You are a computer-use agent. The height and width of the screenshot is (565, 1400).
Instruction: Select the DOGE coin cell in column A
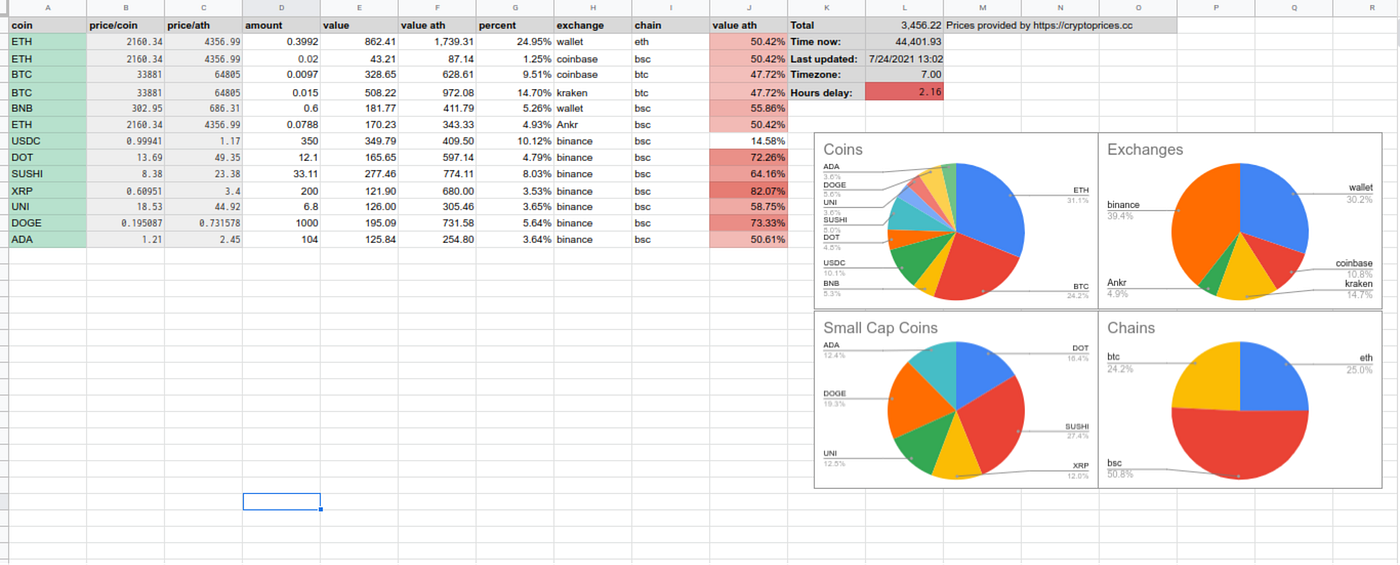point(48,223)
